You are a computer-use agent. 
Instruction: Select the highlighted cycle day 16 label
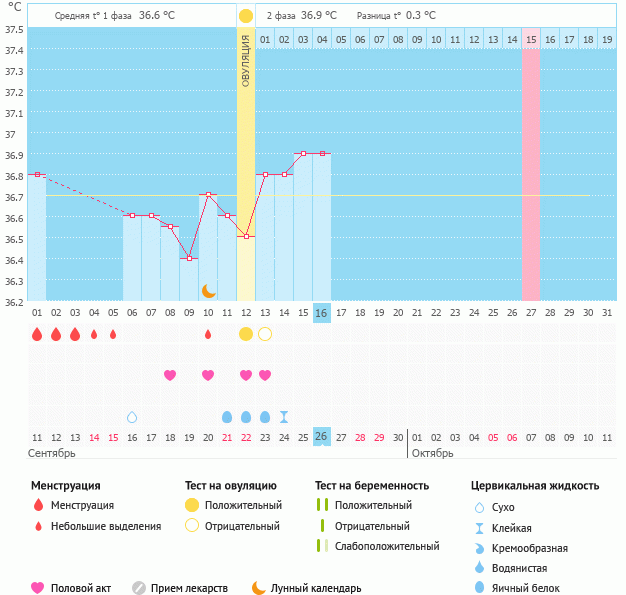click(321, 313)
